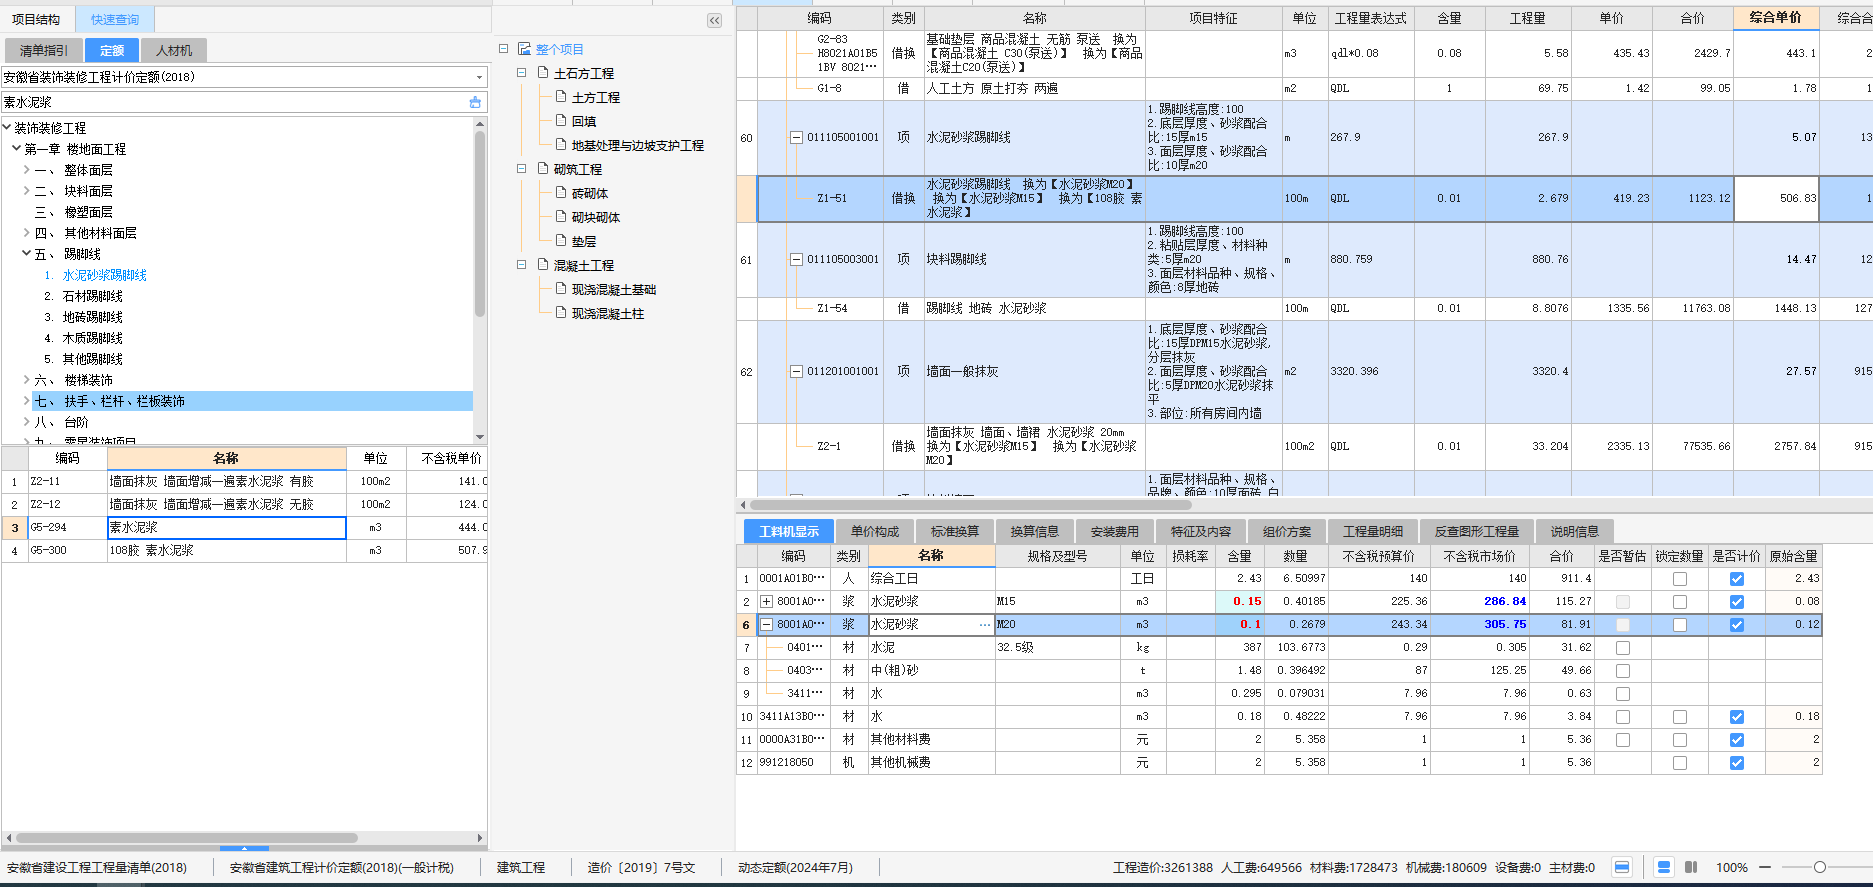Image resolution: width=1873 pixels, height=887 pixels.
Task: Click document icon beside 现浇混凝土柱
Action: click(561, 313)
